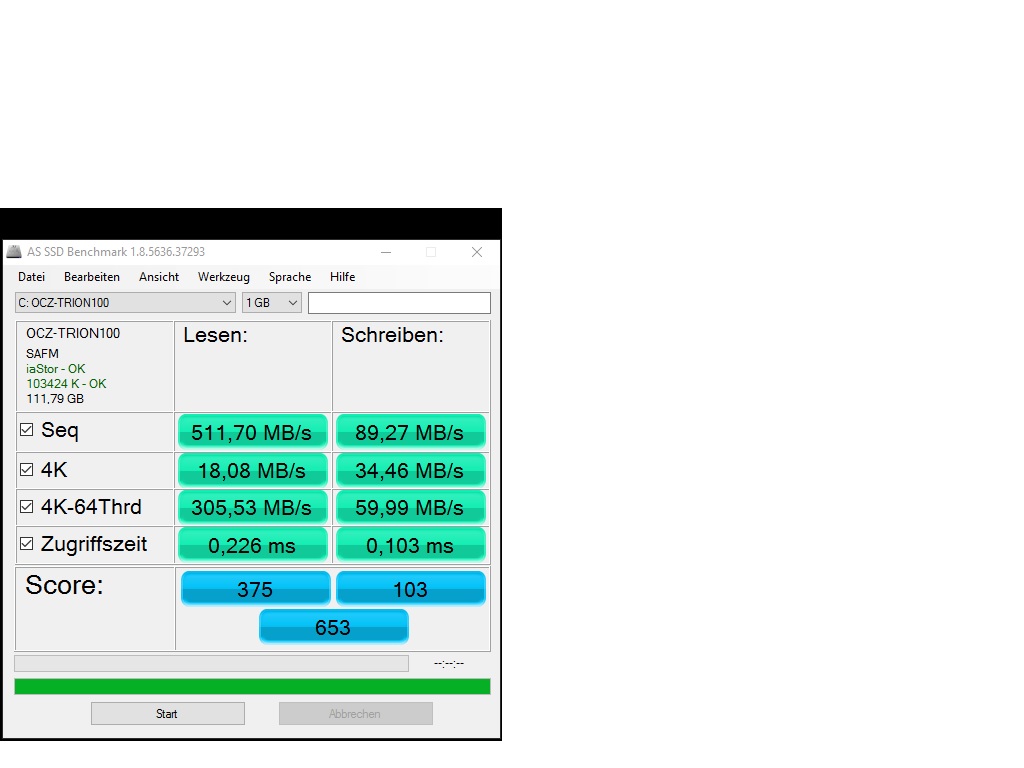The image size is (1024, 768).
Task: Click the 103424 K - OK alignment text
Action: [66, 384]
